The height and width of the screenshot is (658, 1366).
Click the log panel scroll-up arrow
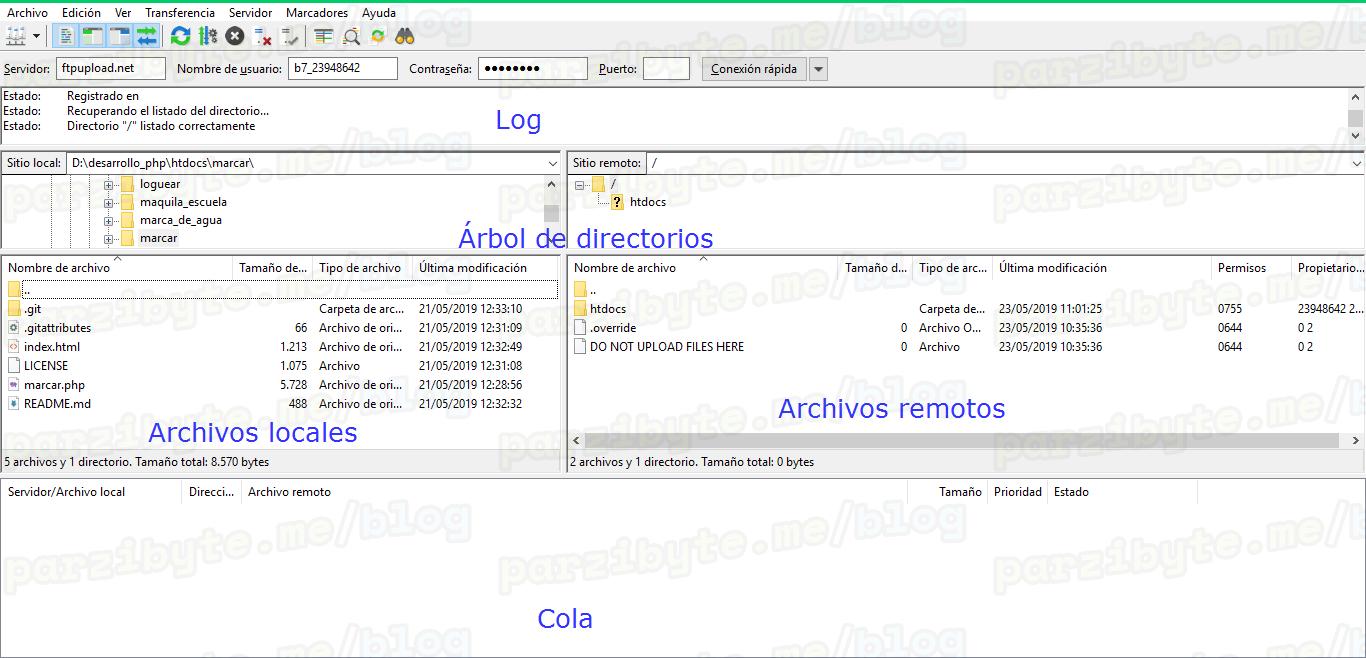click(x=1356, y=96)
